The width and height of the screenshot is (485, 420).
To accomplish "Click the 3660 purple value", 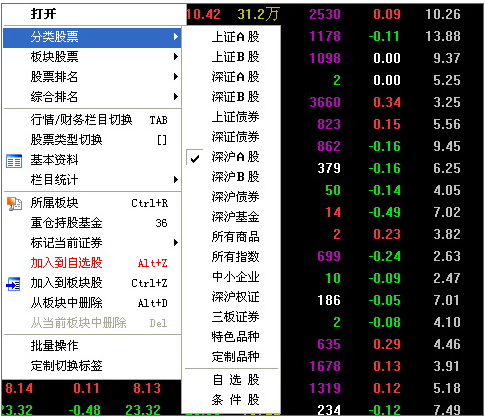I will click(x=325, y=102).
